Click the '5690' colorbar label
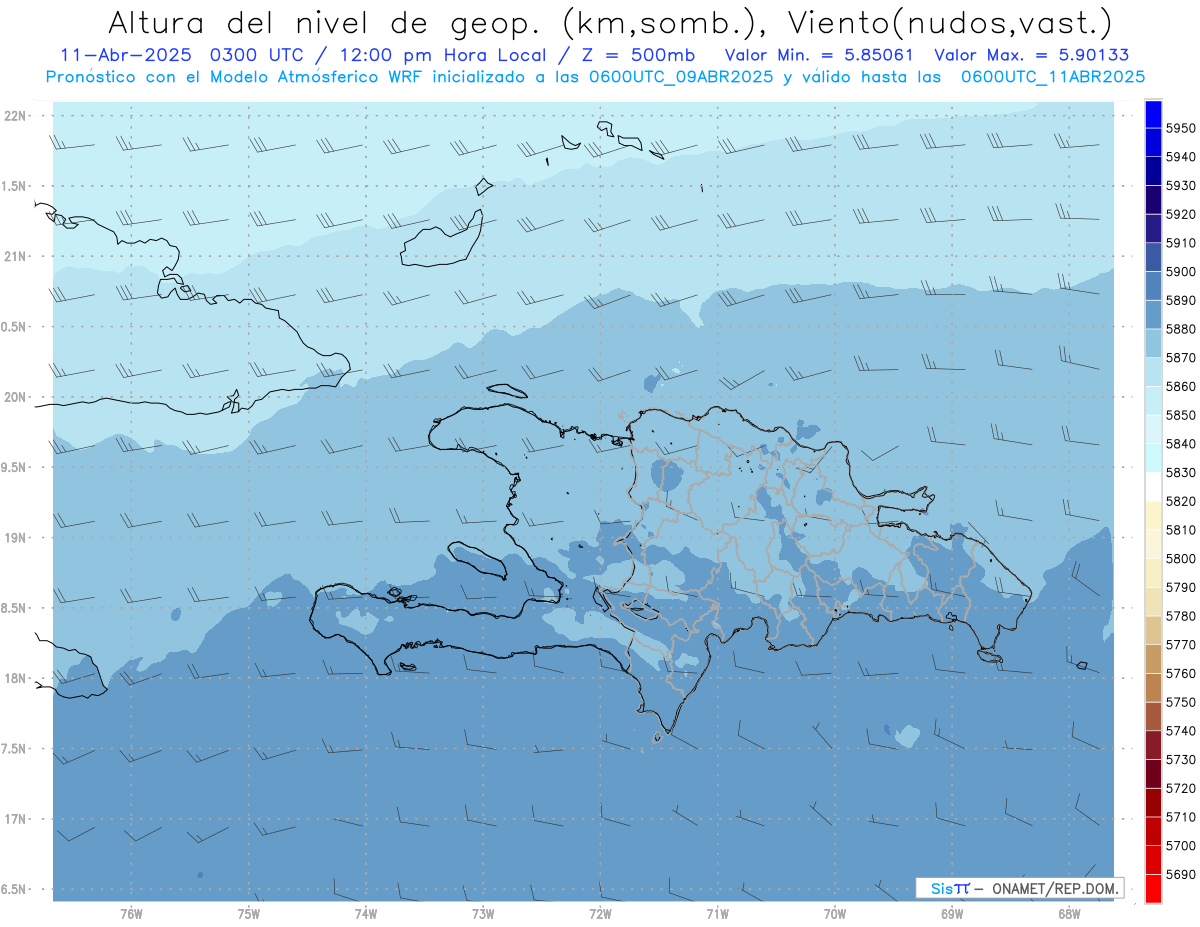1200x927 pixels. [x=1181, y=874]
